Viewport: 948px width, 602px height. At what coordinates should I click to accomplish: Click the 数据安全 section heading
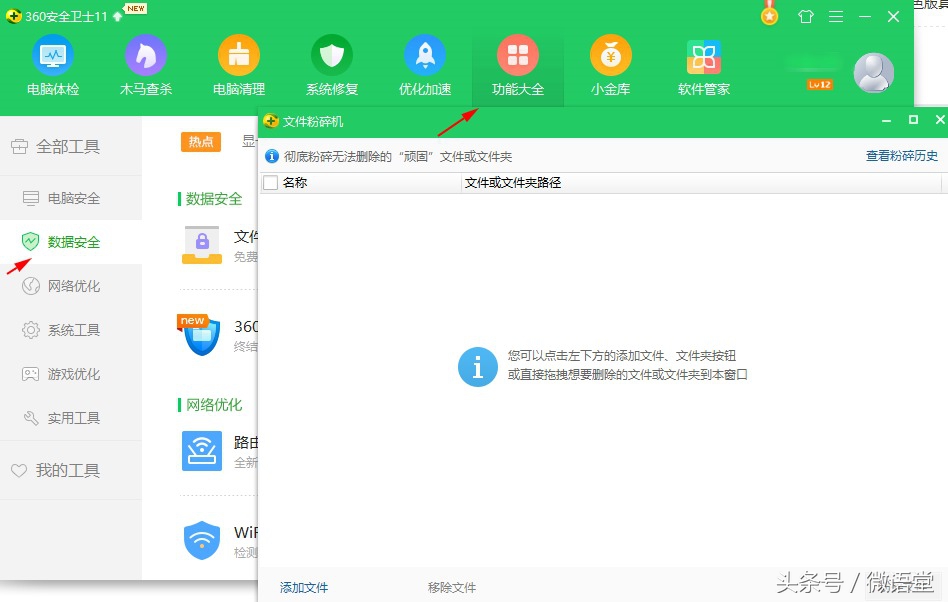point(214,199)
